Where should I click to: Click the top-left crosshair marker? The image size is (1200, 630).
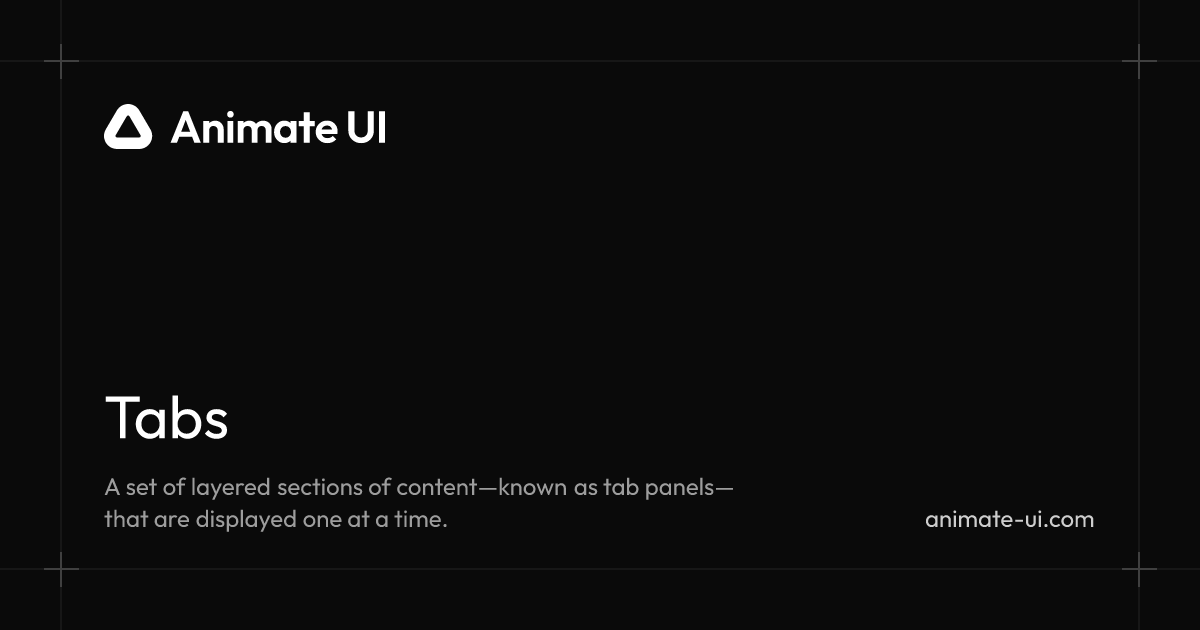click(x=61, y=61)
